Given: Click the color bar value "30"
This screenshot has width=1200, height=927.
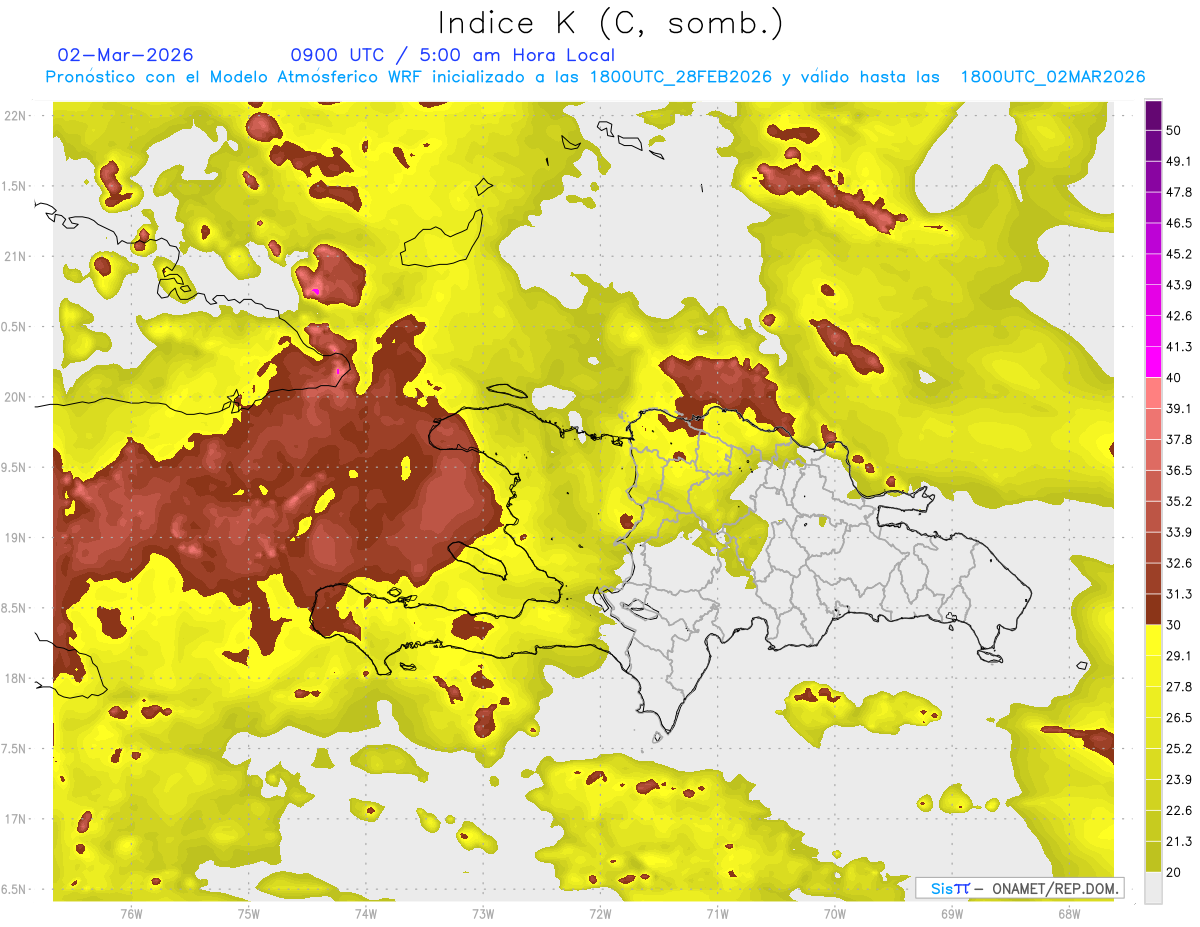Looking at the screenshot, I should pos(1173,625).
